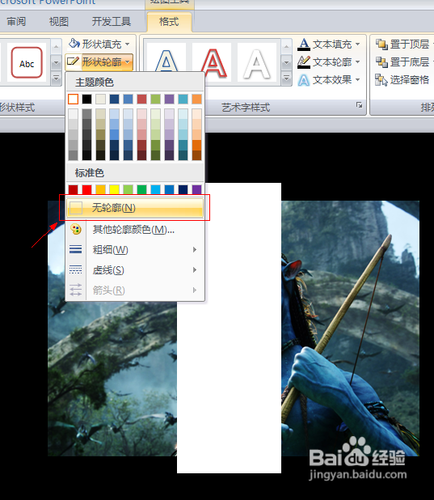434x500 pixels.
Task: Pick the purple theme color swatch
Action: pos(169,99)
